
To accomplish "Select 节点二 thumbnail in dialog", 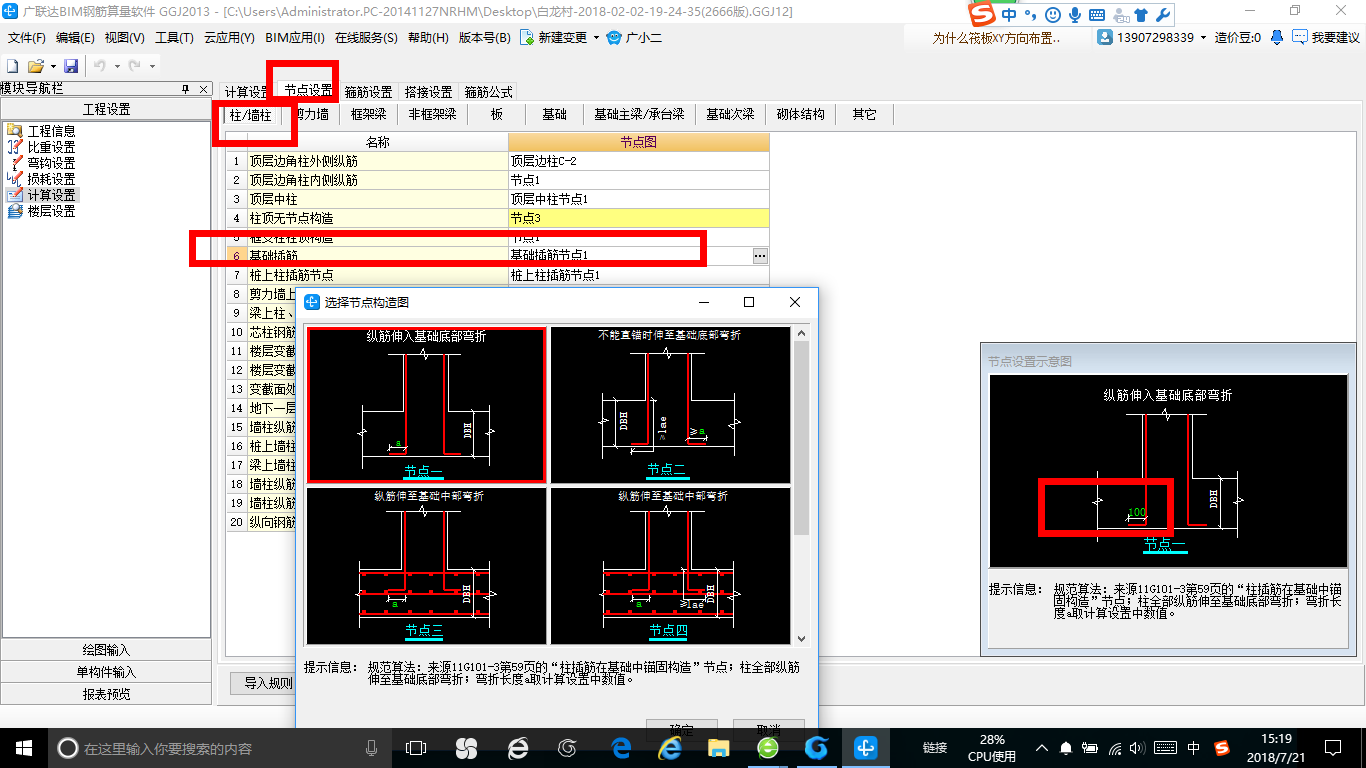I will 670,405.
